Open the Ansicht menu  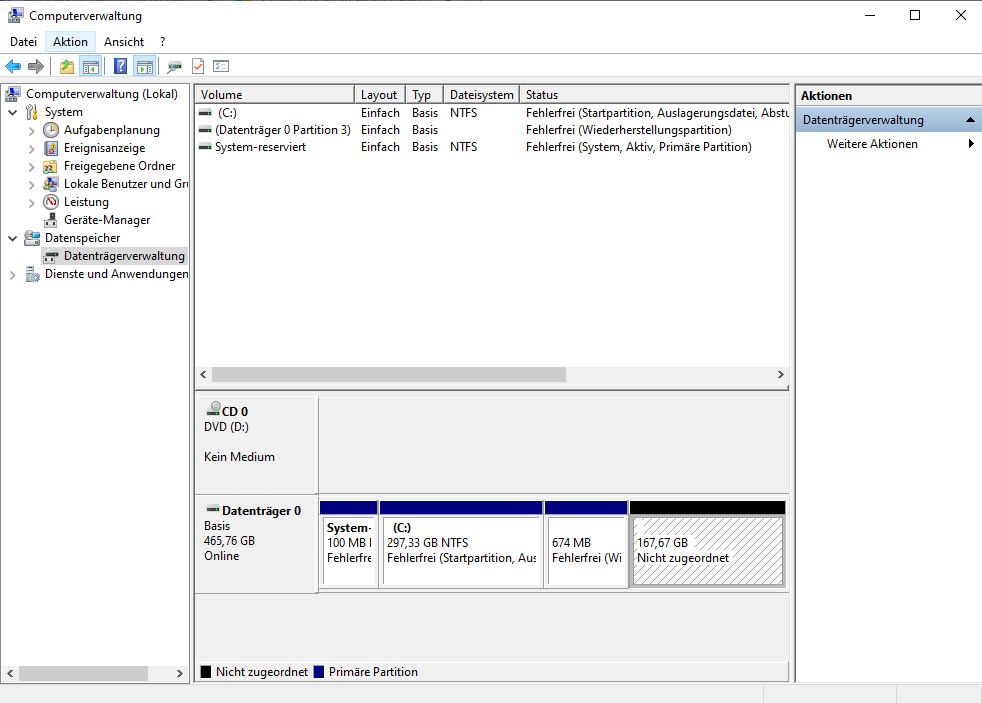coord(124,42)
